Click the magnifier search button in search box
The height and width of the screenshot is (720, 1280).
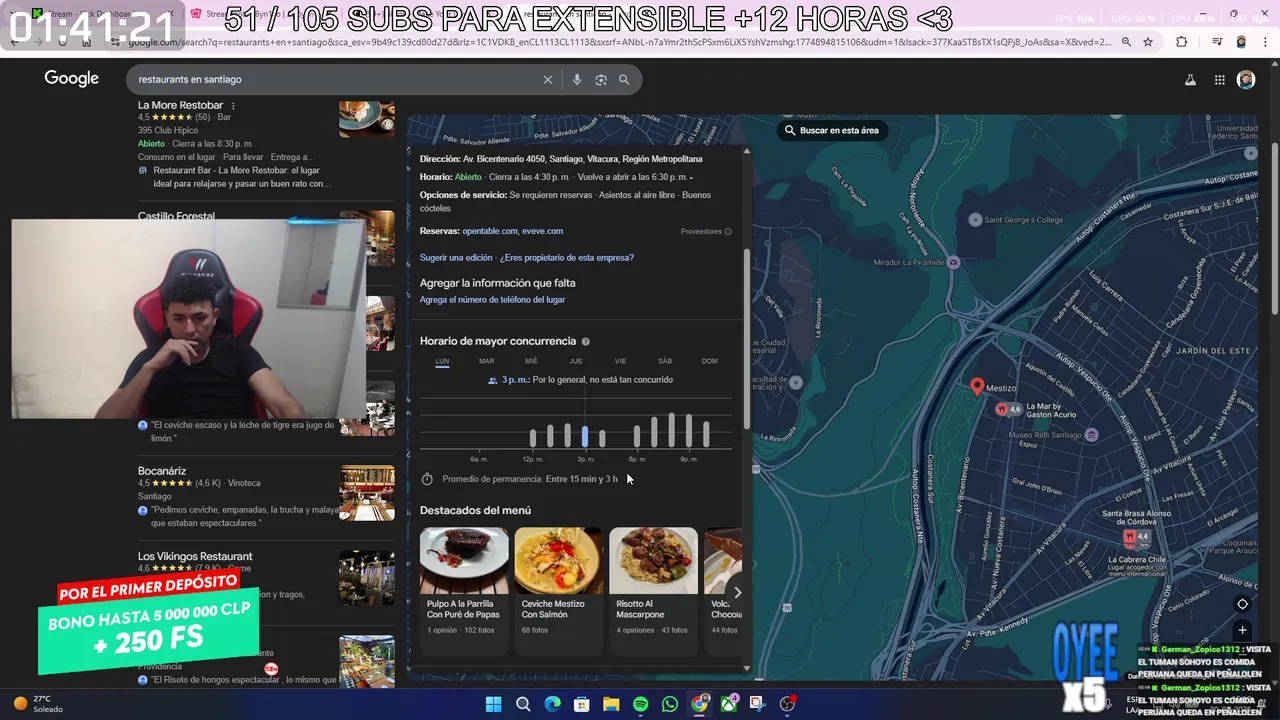(624, 80)
